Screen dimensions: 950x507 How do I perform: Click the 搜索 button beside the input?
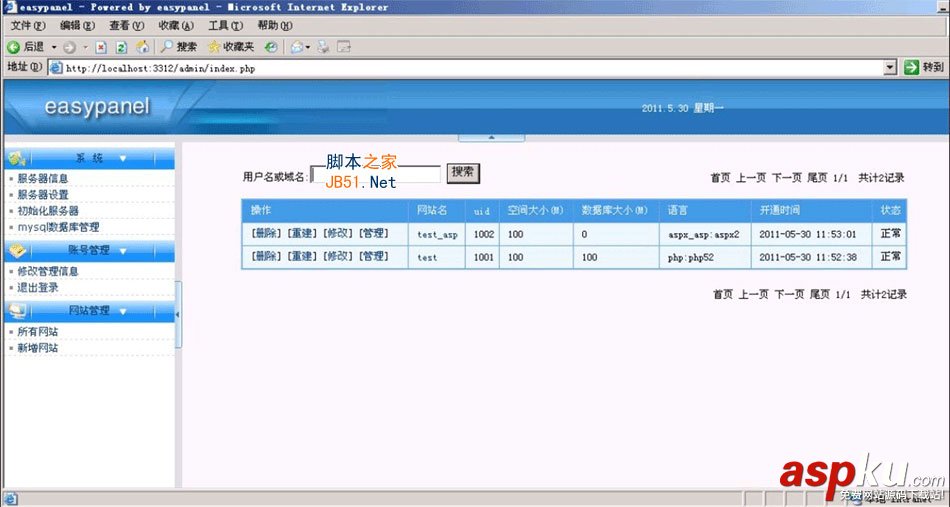coord(463,173)
